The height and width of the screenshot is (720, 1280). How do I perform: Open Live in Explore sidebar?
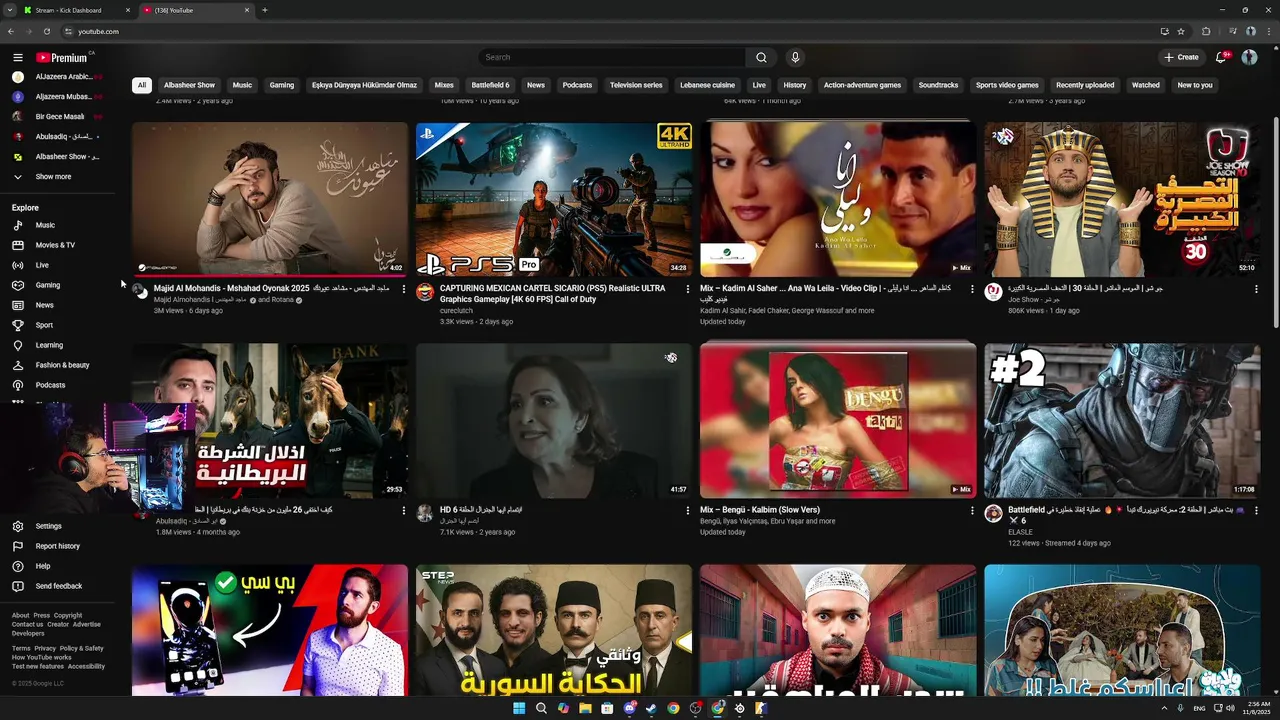[x=42, y=265]
